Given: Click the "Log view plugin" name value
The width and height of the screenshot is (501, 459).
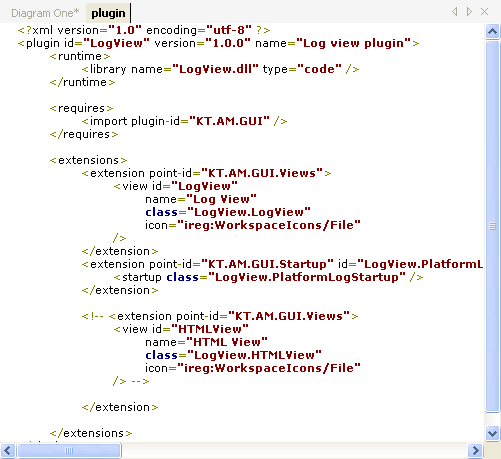Looking at the screenshot, I should pos(353,43).
